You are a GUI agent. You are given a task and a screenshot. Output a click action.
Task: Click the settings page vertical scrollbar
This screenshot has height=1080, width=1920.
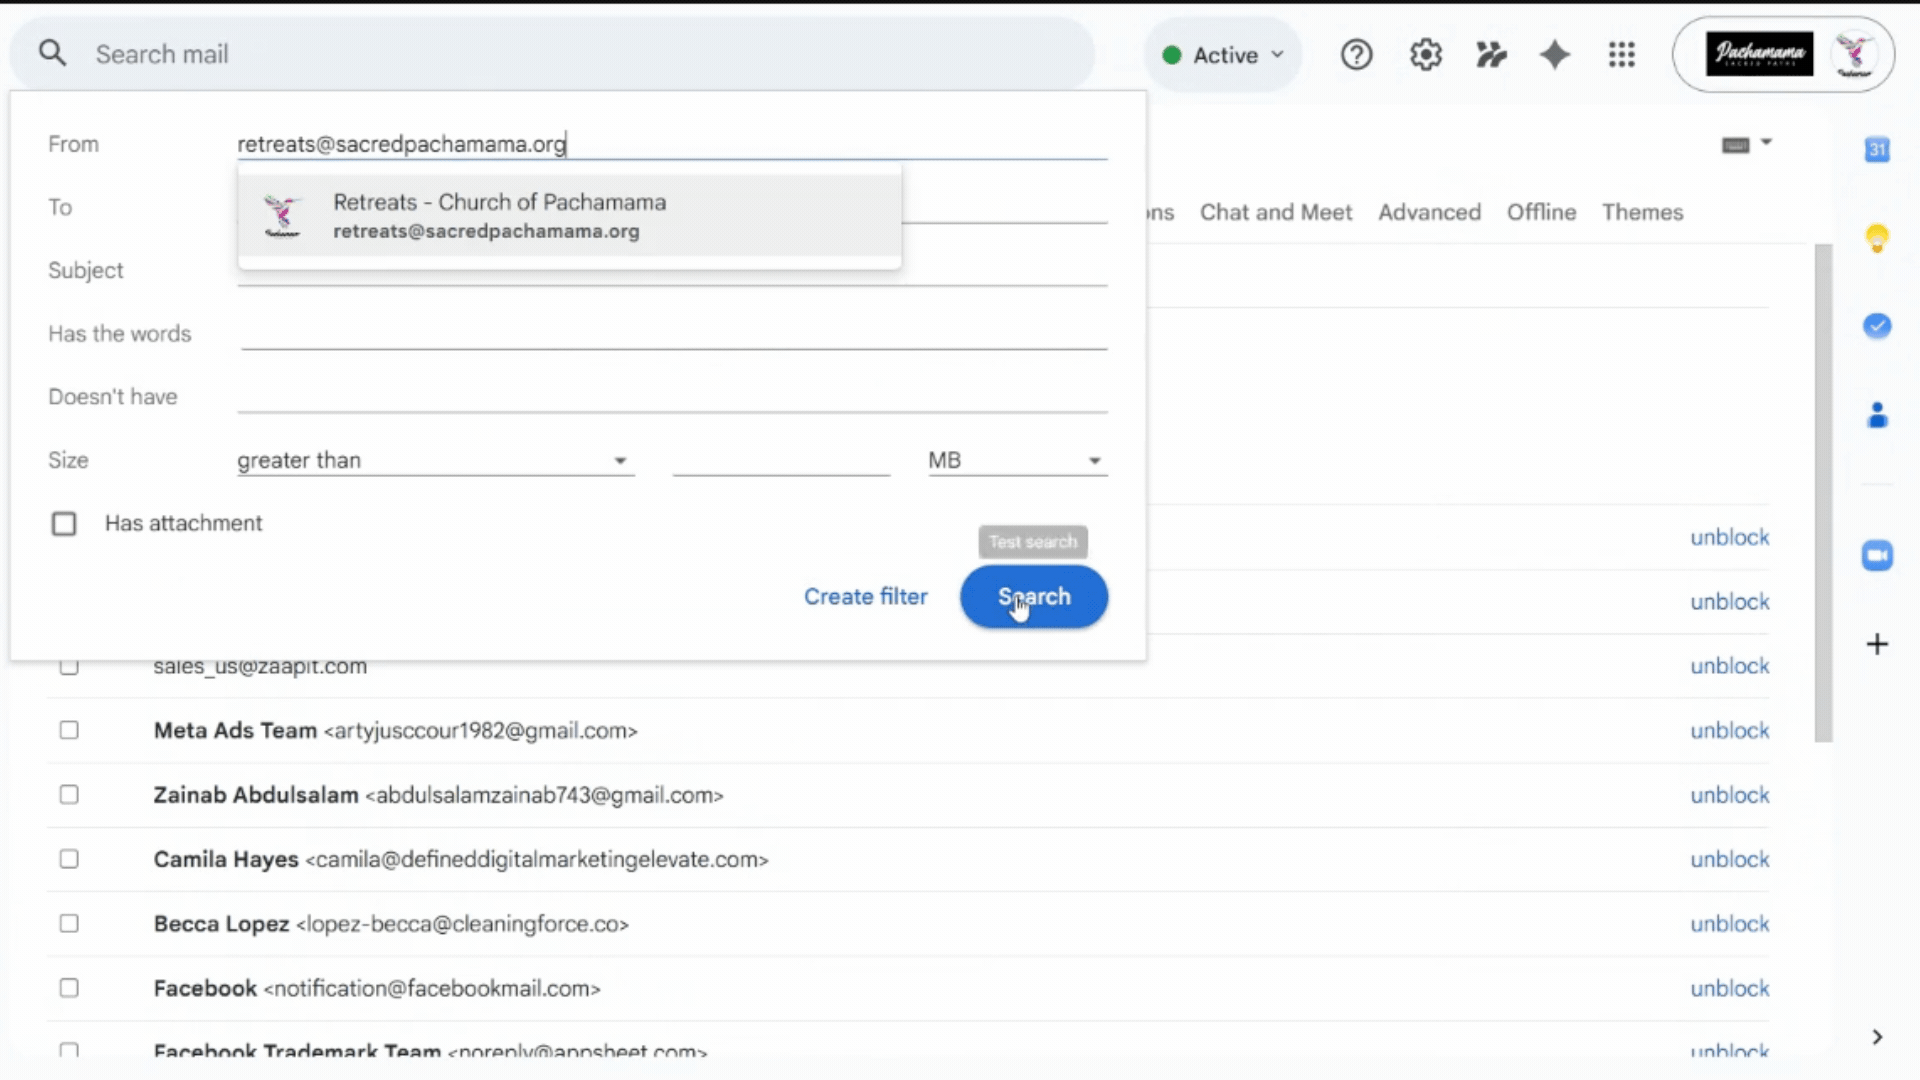pos(1823,493)
